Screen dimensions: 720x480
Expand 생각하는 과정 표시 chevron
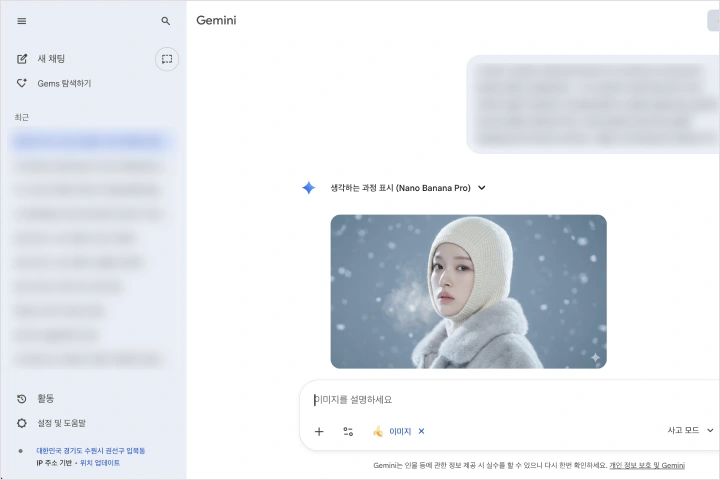(482, 187)
